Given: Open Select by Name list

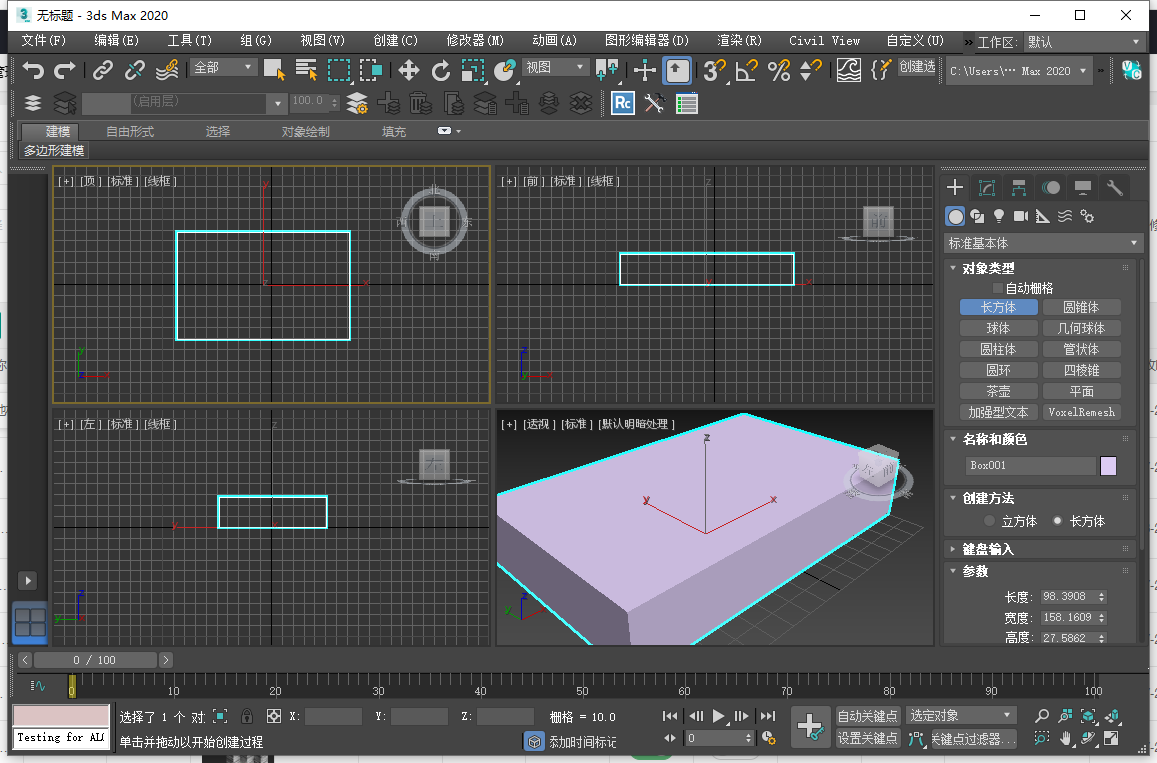Looking at the screenshot, I should click(305, 70).
